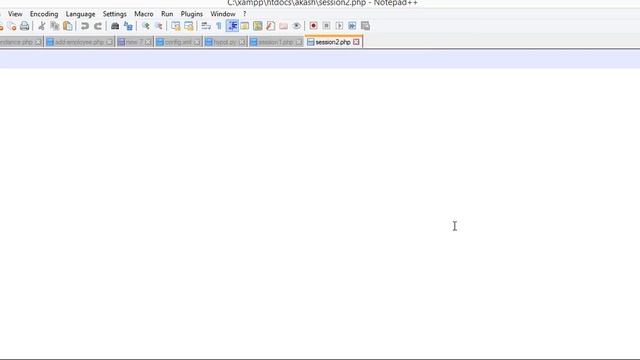
Task: Switch to the config.xml tab
Action: pyautogui.click(x=178, y=42)
